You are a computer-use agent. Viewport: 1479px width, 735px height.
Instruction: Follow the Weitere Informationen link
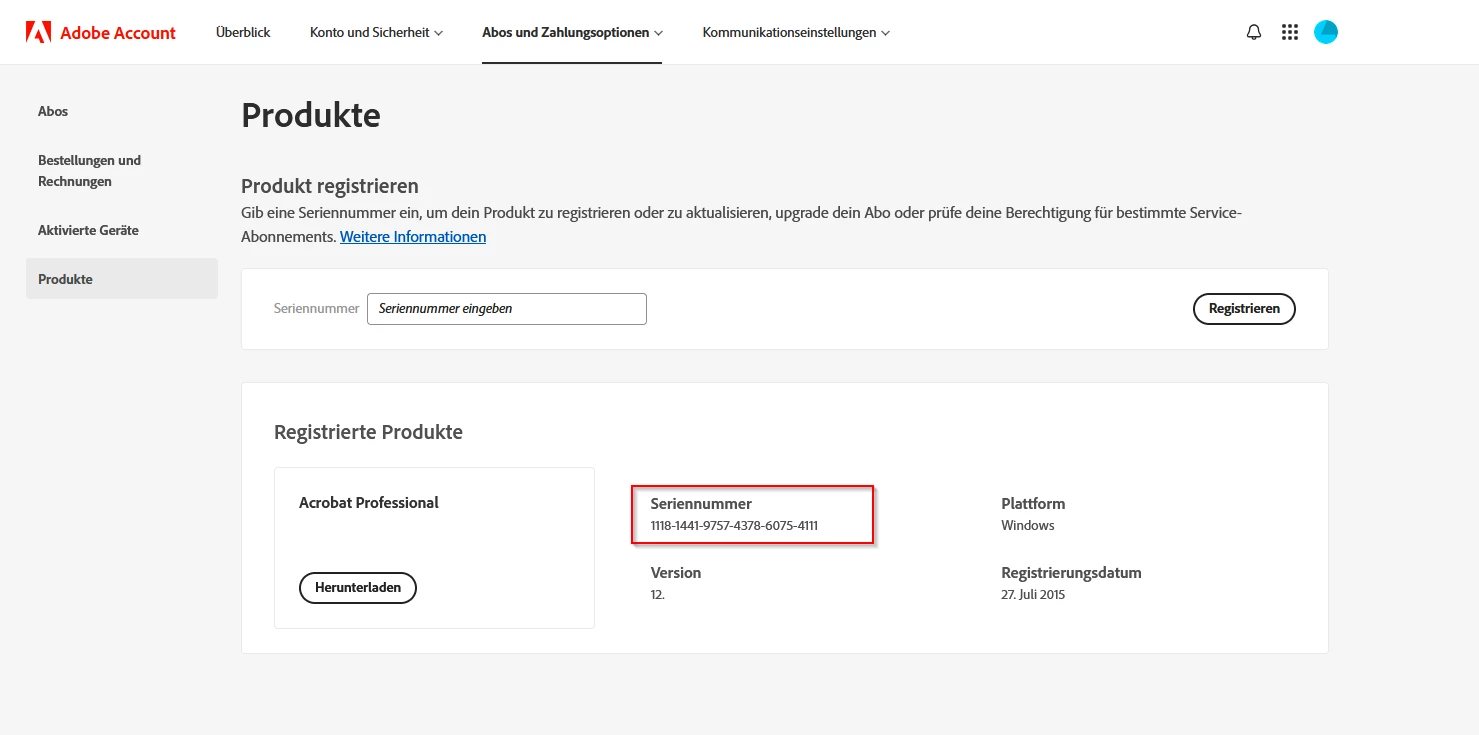pyautogui.click(x=413, y=237)
